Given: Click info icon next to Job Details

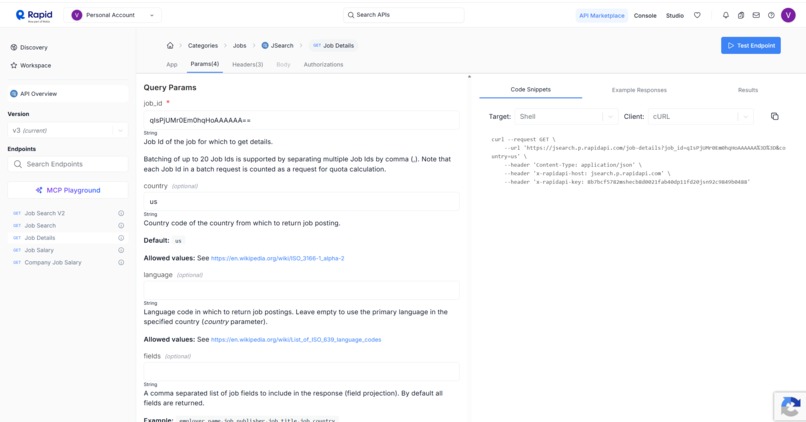Looking at the screenshot, I should pos(121,238).
